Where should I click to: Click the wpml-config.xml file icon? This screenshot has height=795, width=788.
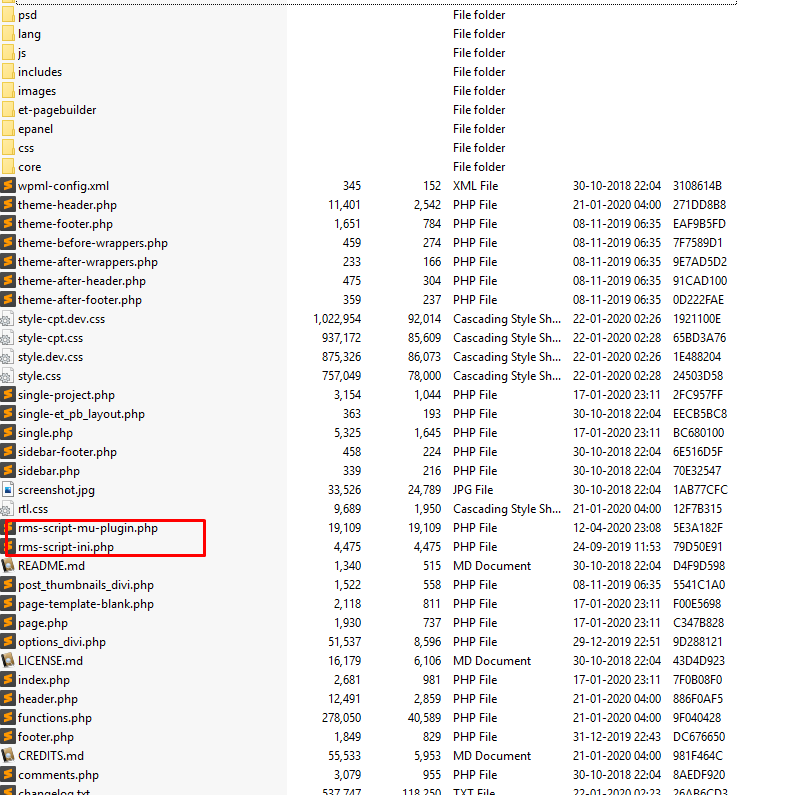tap(8, 186)
